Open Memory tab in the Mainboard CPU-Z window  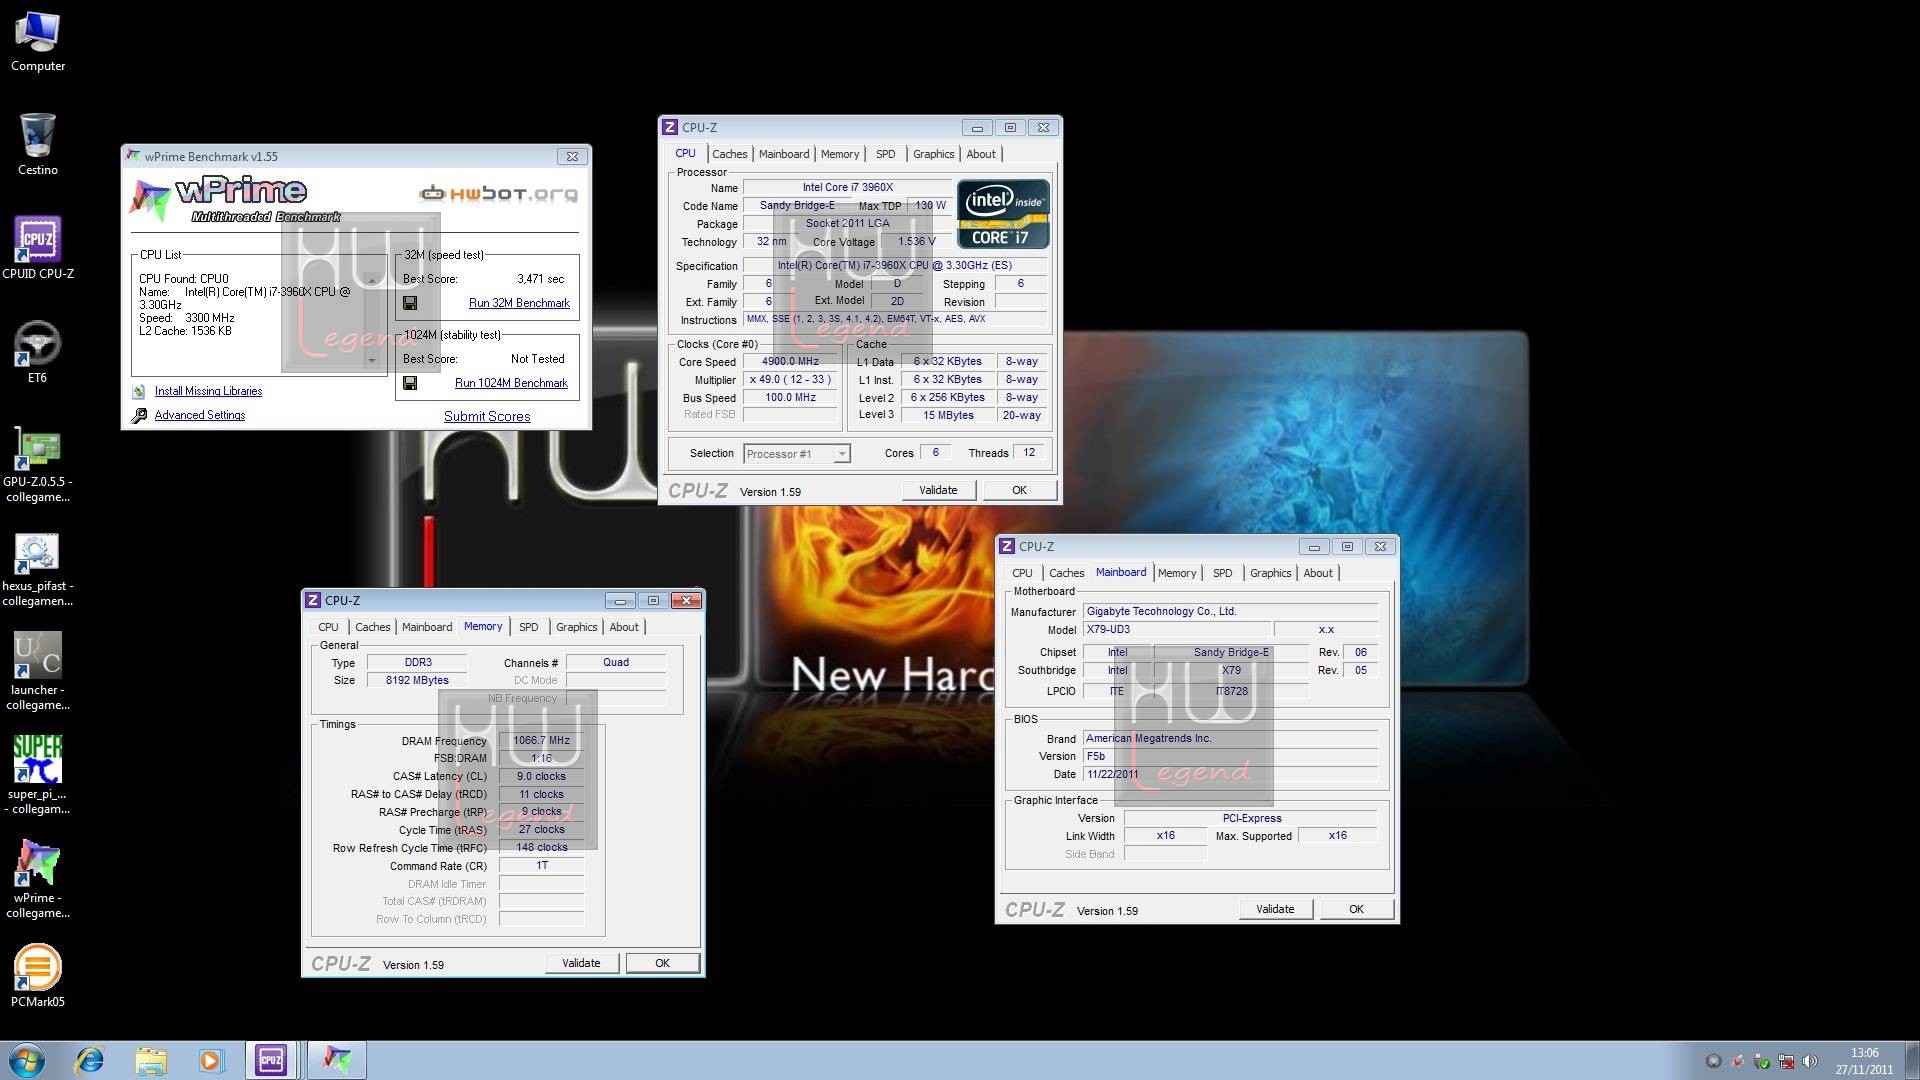tap(1176, 573)
